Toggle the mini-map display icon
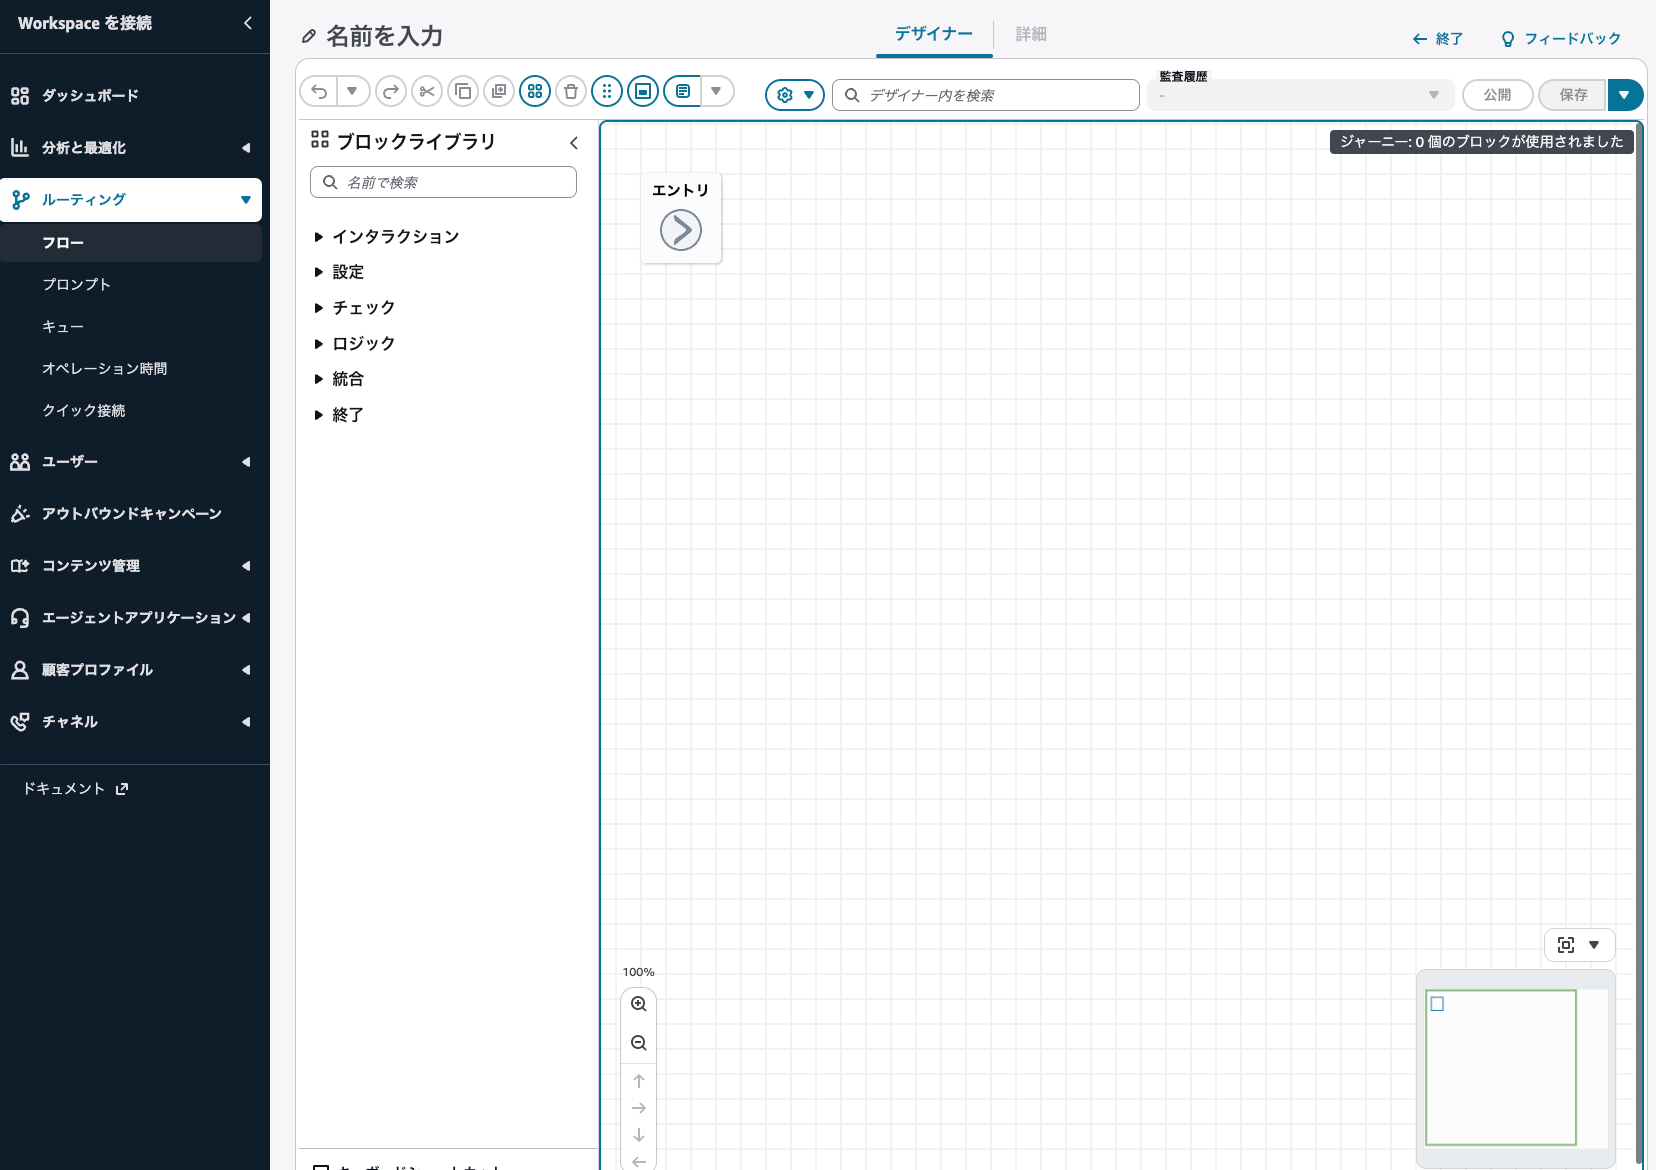 [x=643, y=92]
